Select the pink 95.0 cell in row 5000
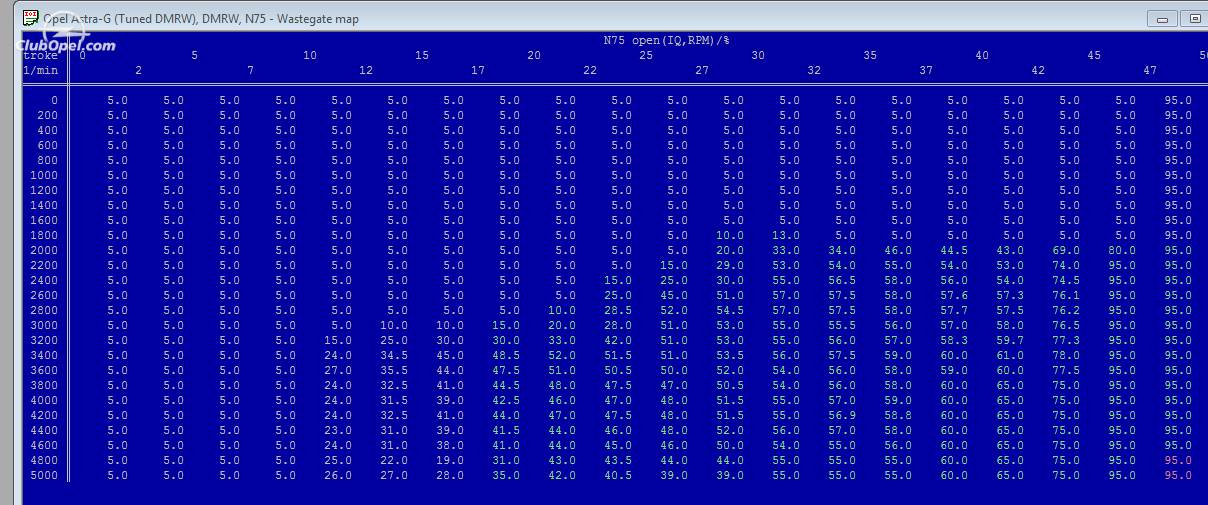This screenshot has width=1208, height=505. [1178, 476]
